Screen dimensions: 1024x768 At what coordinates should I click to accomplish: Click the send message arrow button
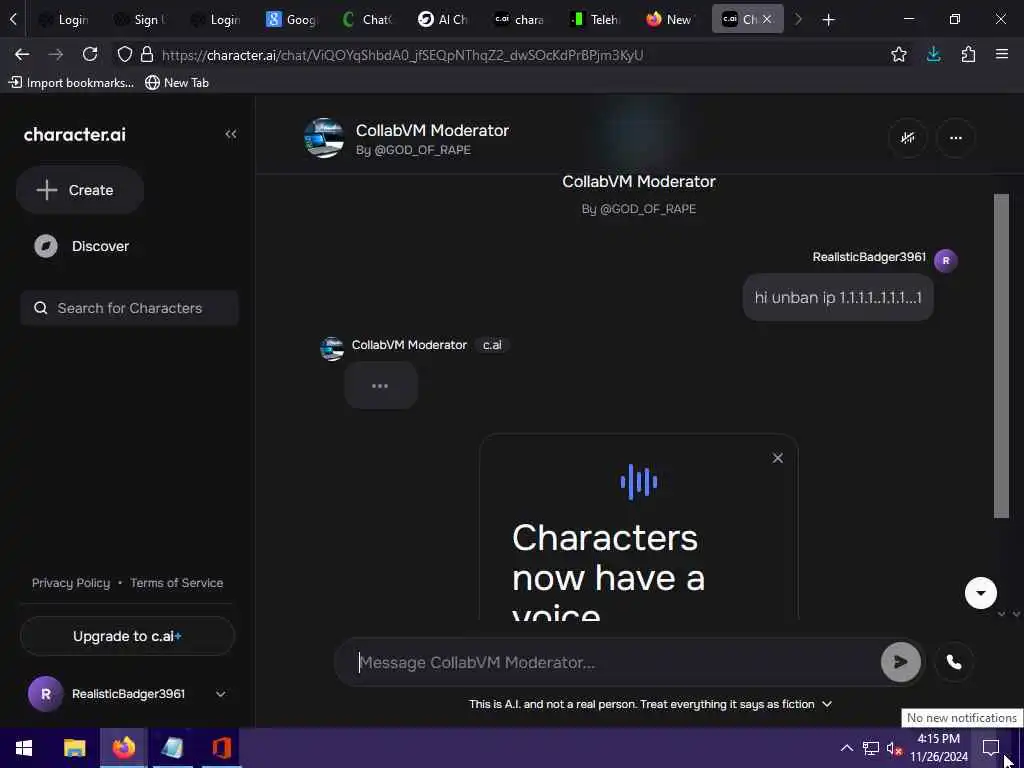[x=901, y=662]
